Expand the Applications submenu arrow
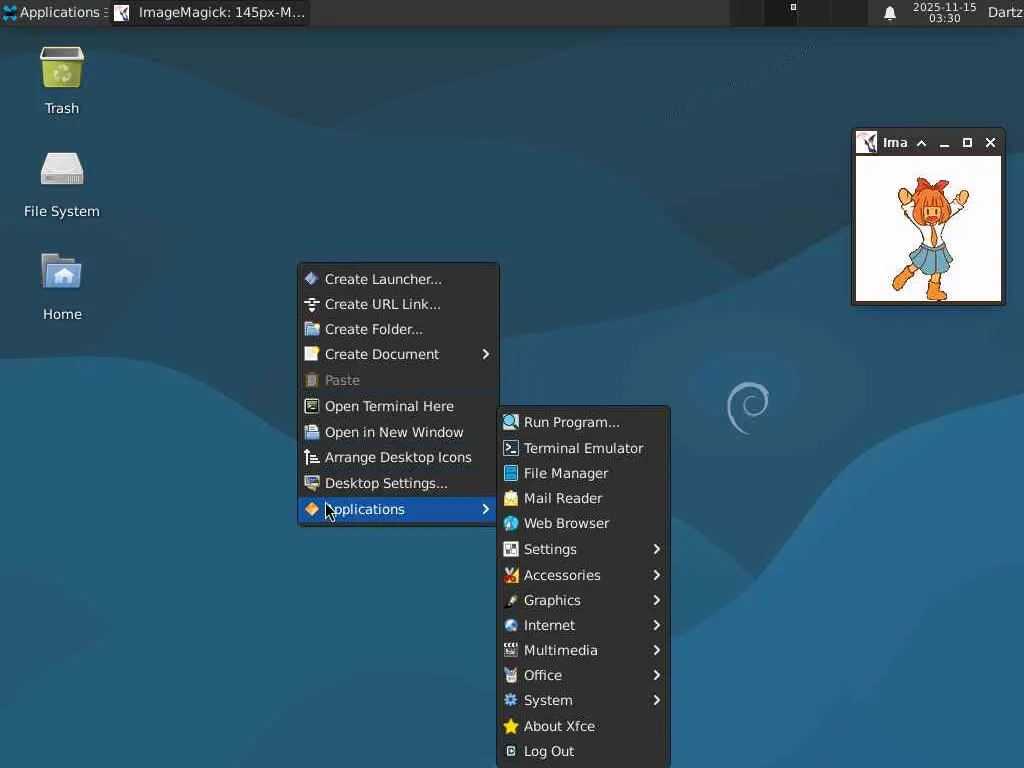Screen dimensions: 1024x768 pos(485,509)
